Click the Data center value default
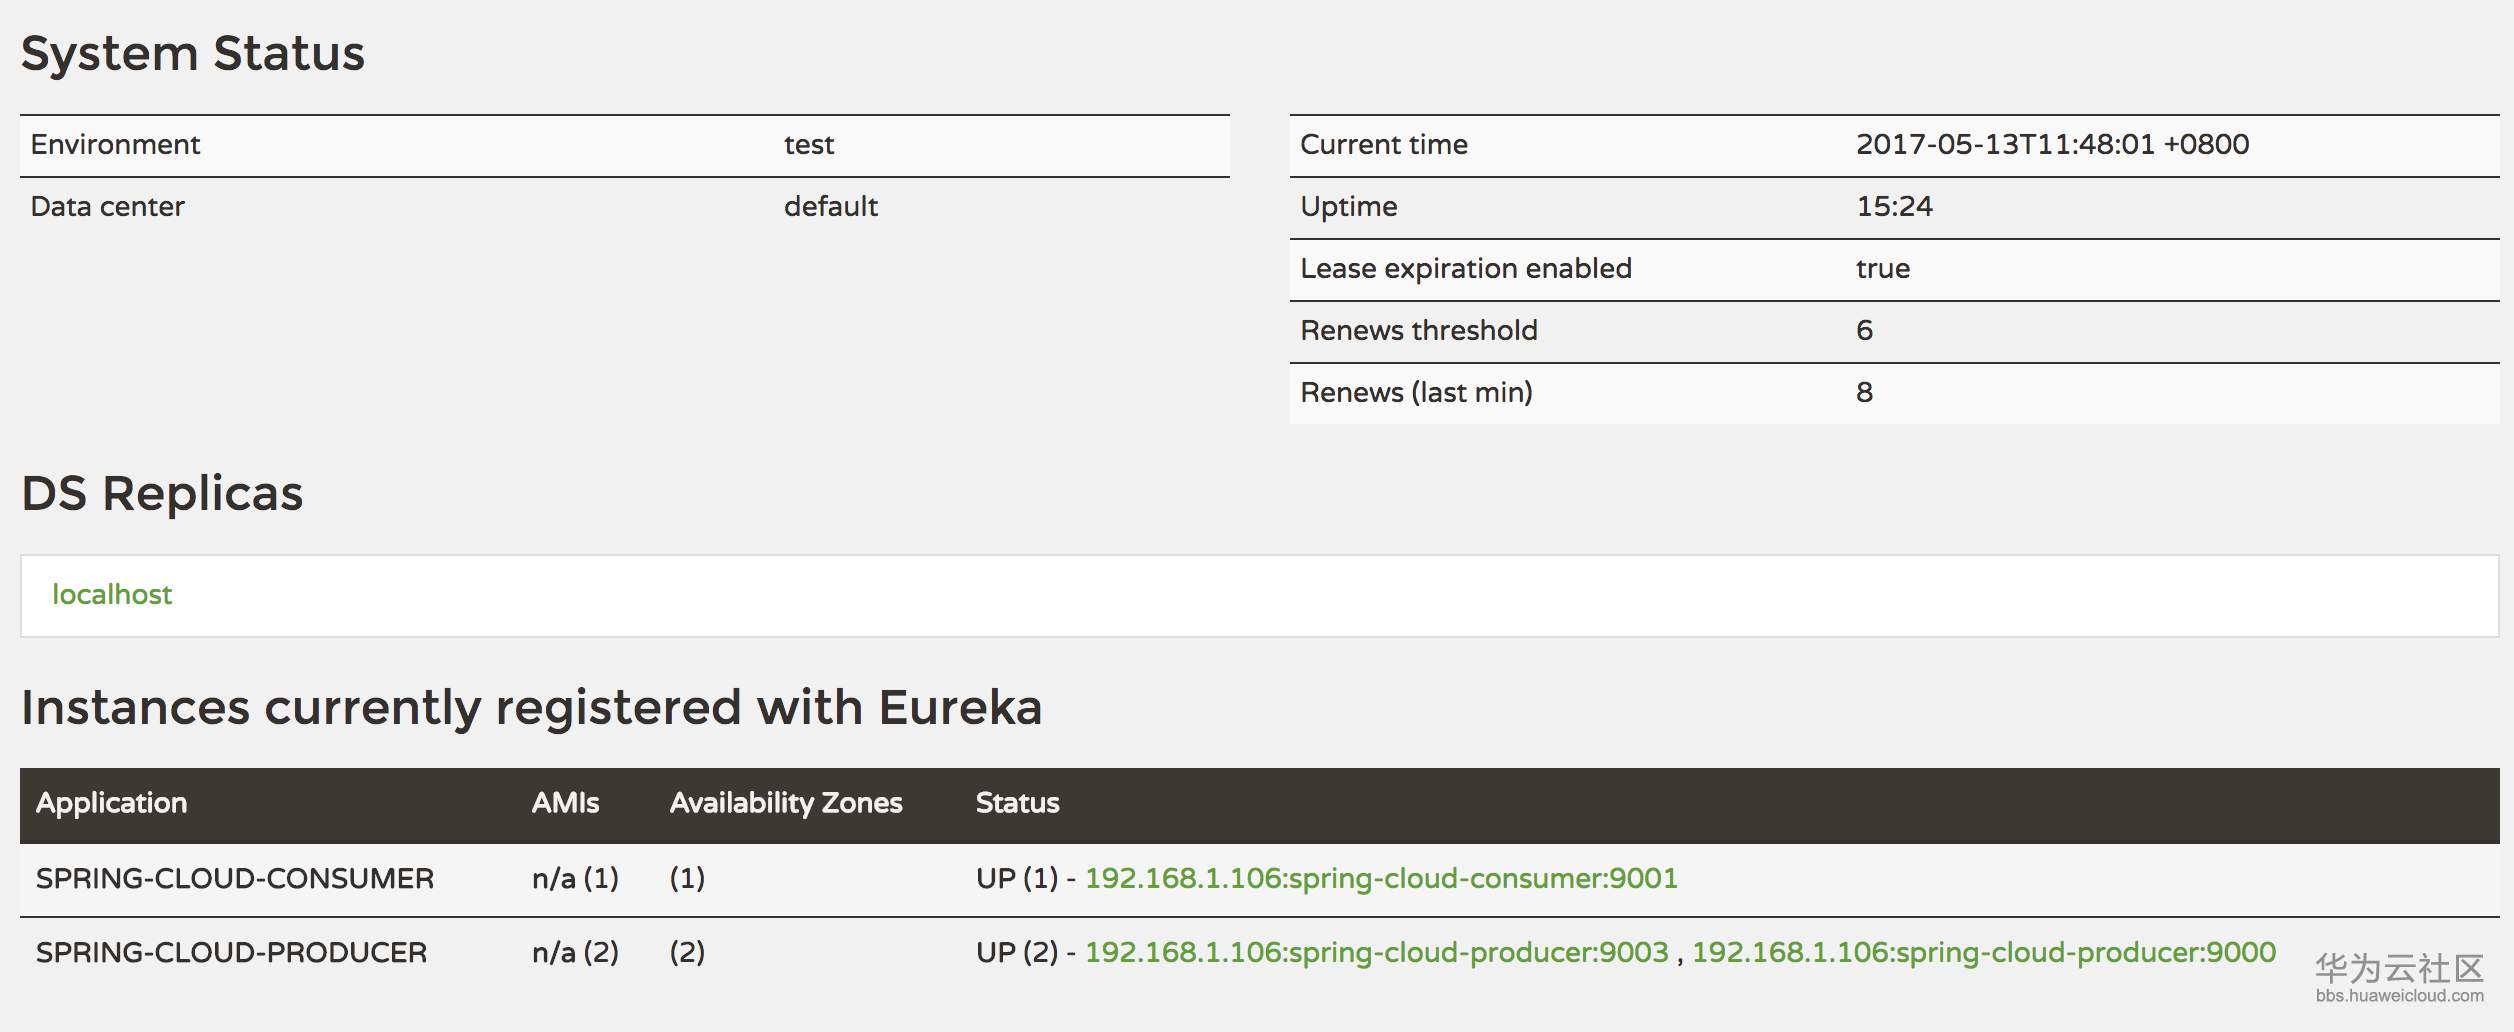This screenshot has height=1032, width=2514. [x=830, y=207]
